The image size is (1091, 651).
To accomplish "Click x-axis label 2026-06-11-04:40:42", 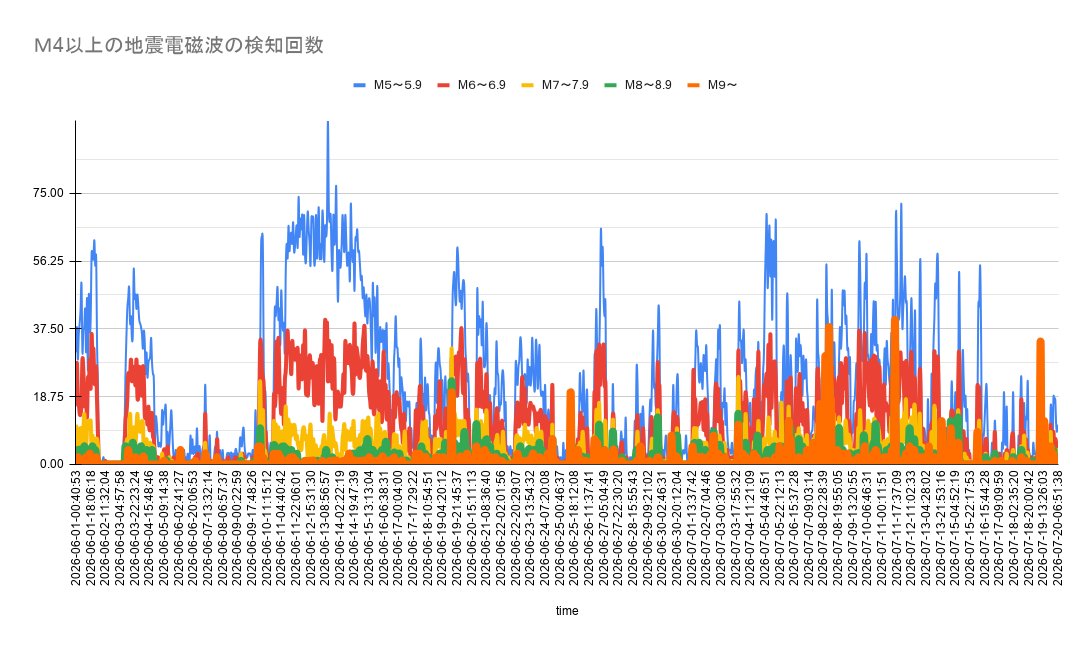I will pos(281,528).
